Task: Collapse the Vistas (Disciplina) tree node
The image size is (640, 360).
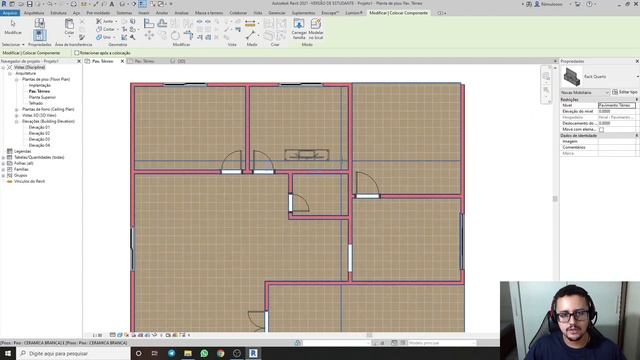Action: 3,67
